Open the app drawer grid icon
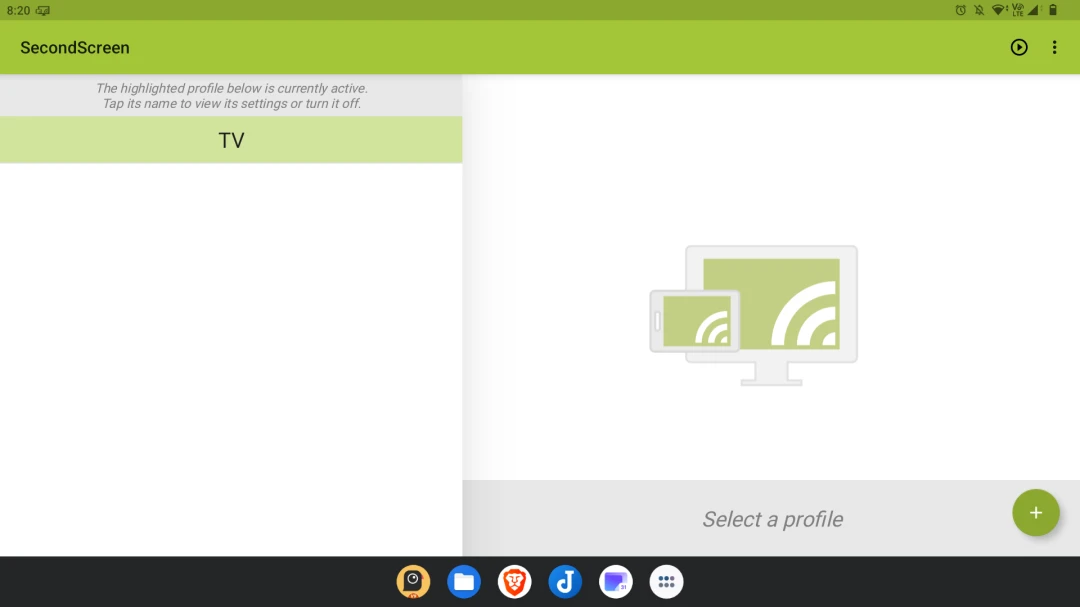The image size is (1080, 607). tap(666, 582)
